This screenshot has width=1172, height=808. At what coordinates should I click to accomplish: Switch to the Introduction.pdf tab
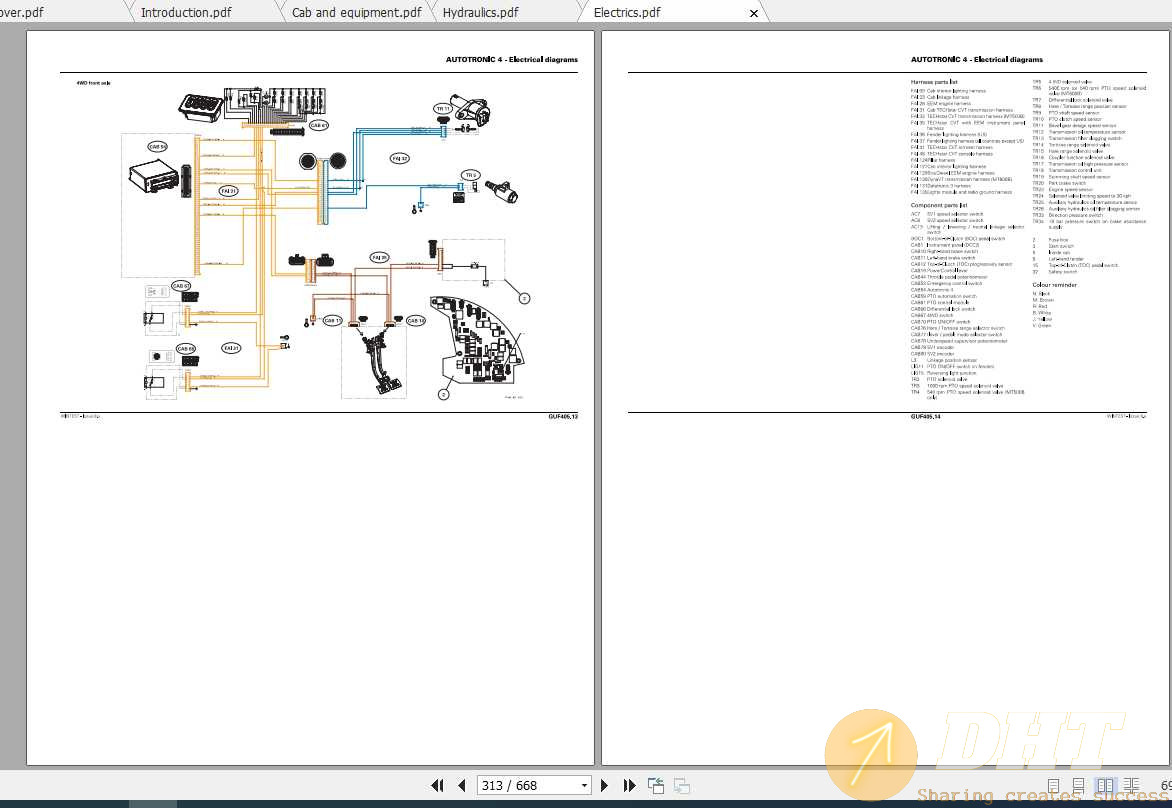click(186, 12)
